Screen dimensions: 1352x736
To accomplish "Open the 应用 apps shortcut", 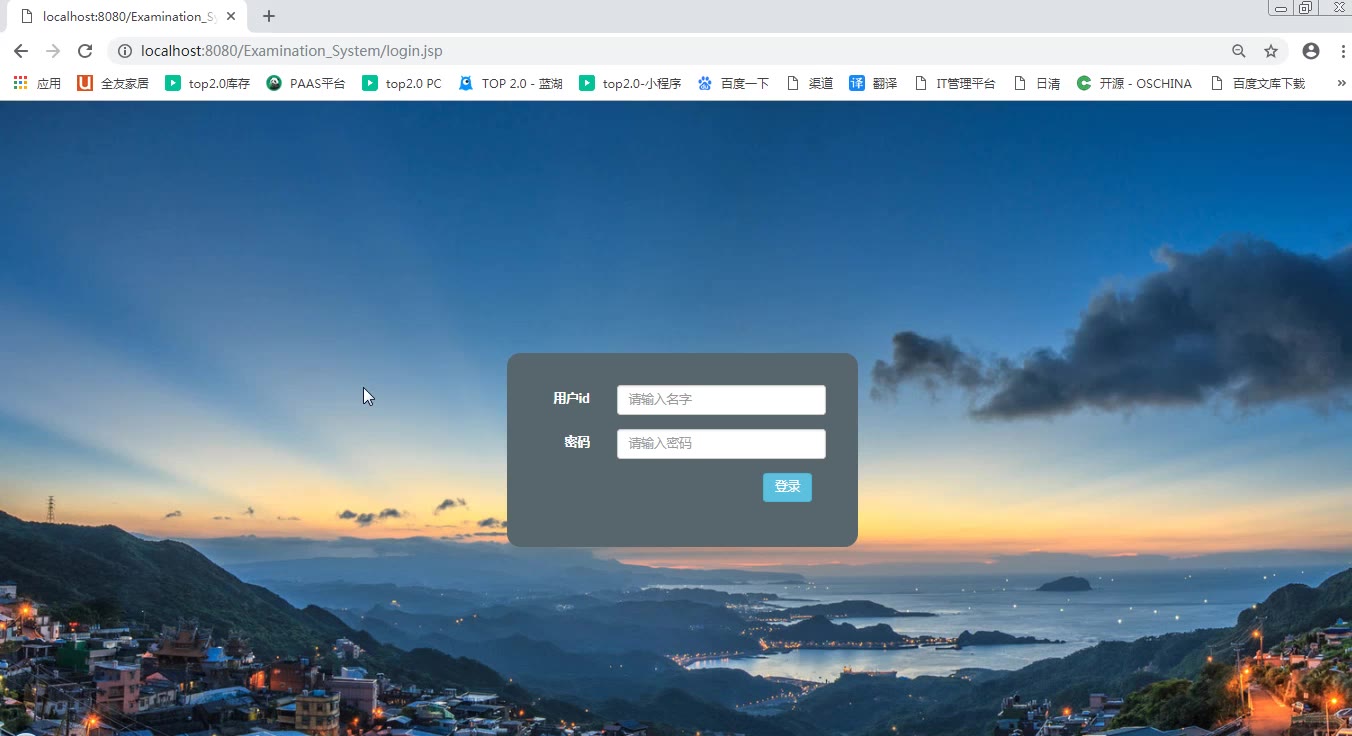I will tap(37, 83).
